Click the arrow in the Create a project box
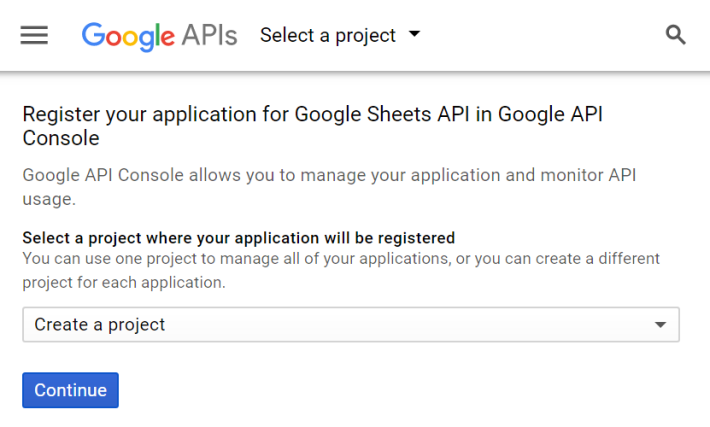 (x=660, y=325)
